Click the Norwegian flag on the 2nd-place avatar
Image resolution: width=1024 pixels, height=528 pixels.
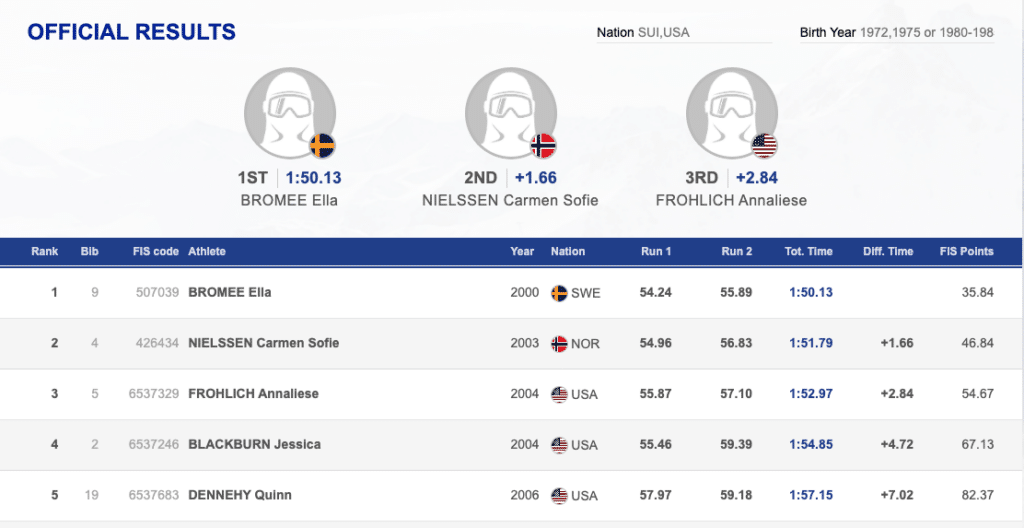pos(543,146)
